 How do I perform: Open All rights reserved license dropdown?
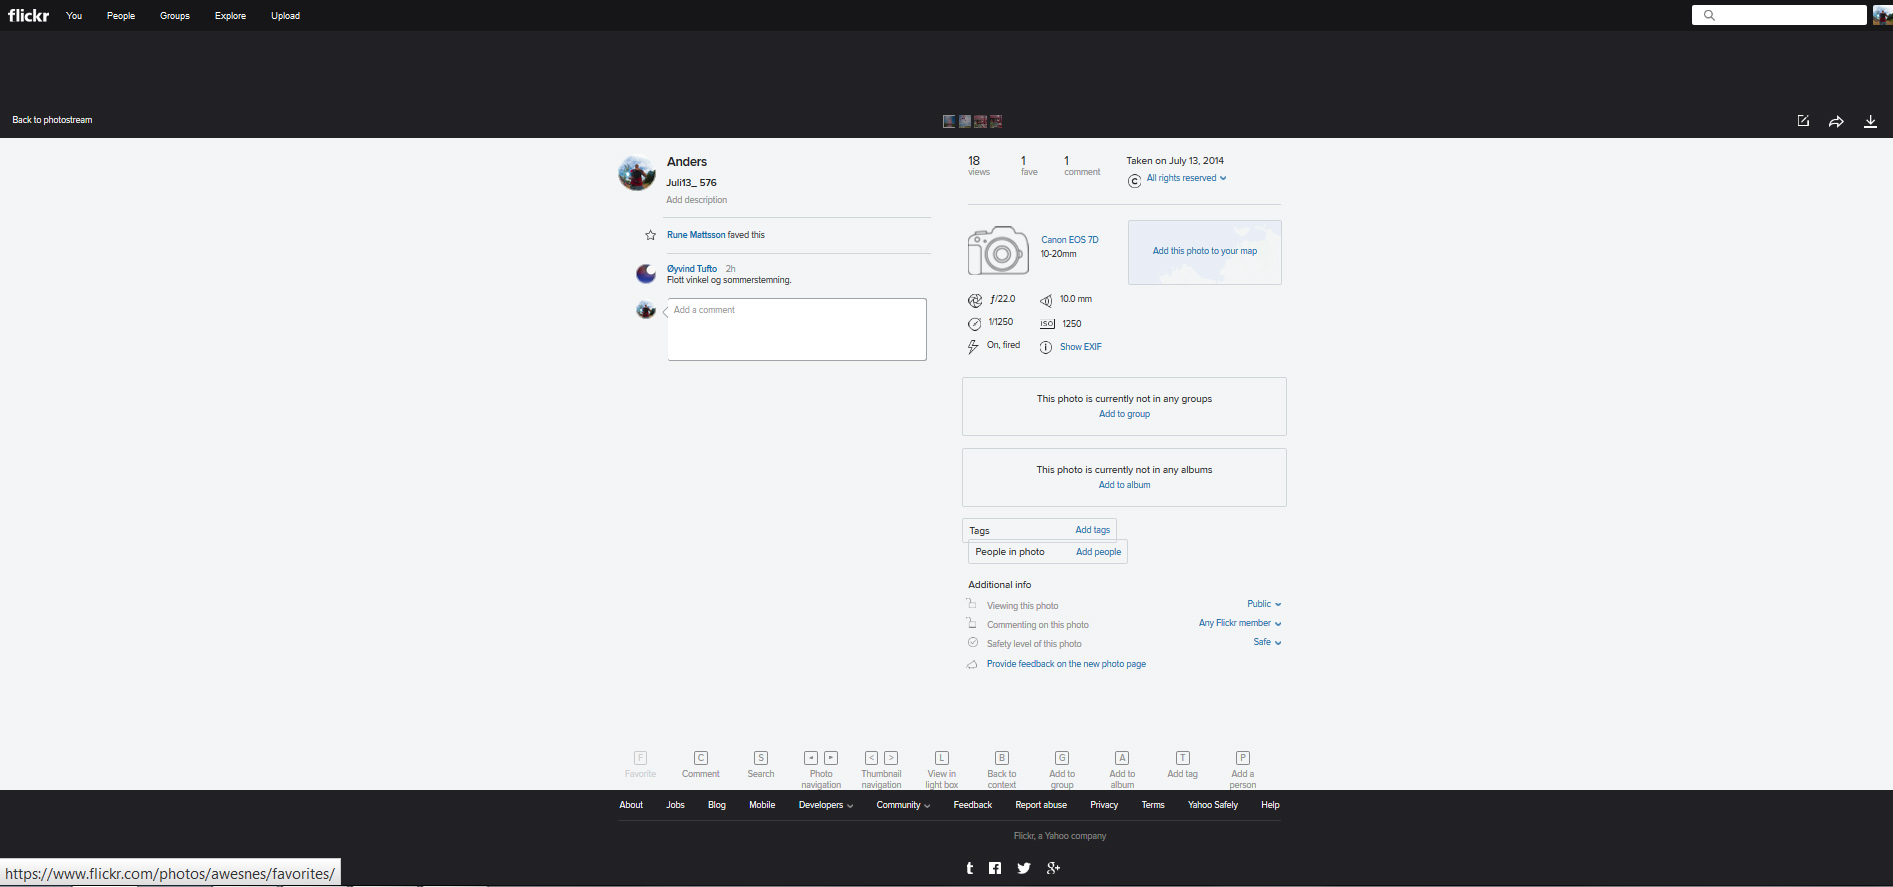pyautogui.click(x=1186, y=178)
